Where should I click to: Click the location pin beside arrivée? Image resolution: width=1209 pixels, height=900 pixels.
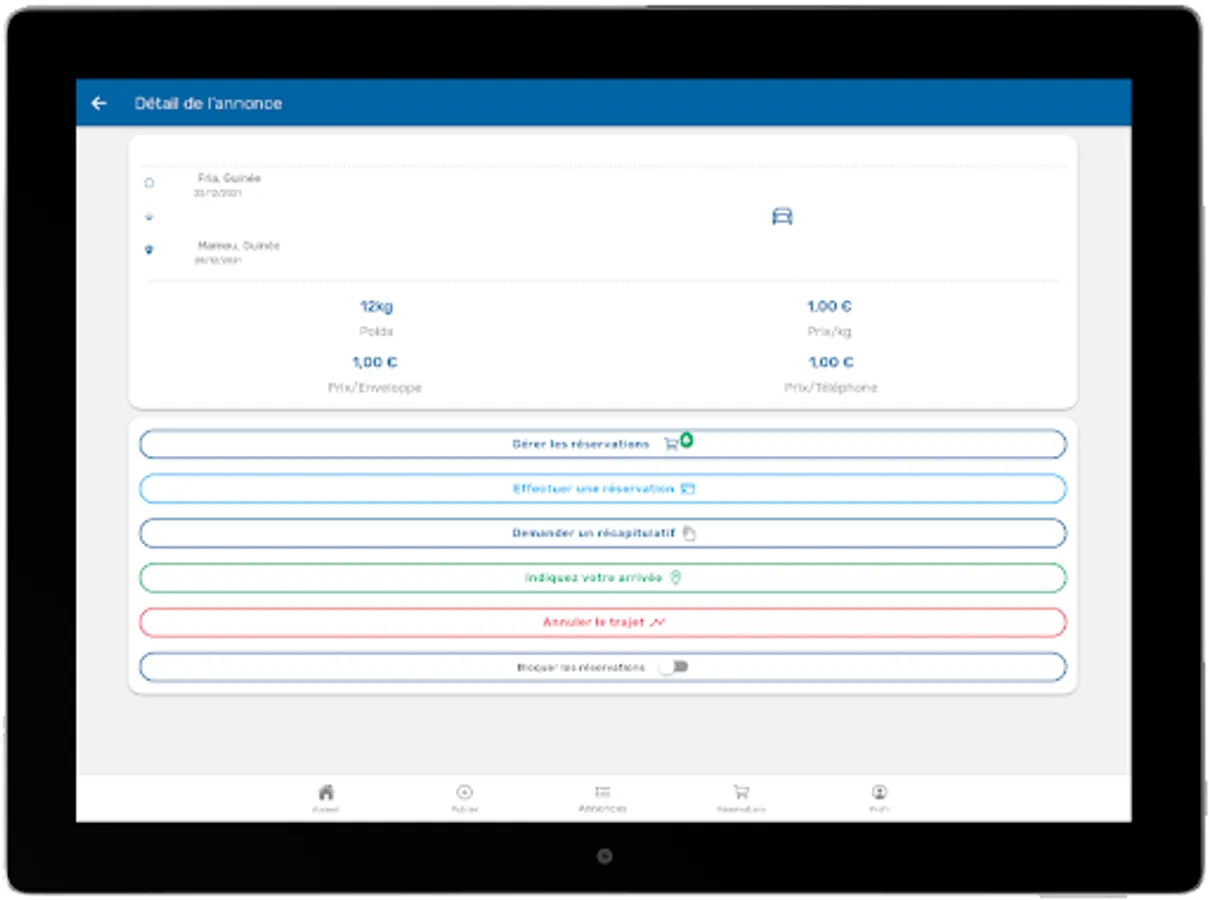click(x=675, y=578)
